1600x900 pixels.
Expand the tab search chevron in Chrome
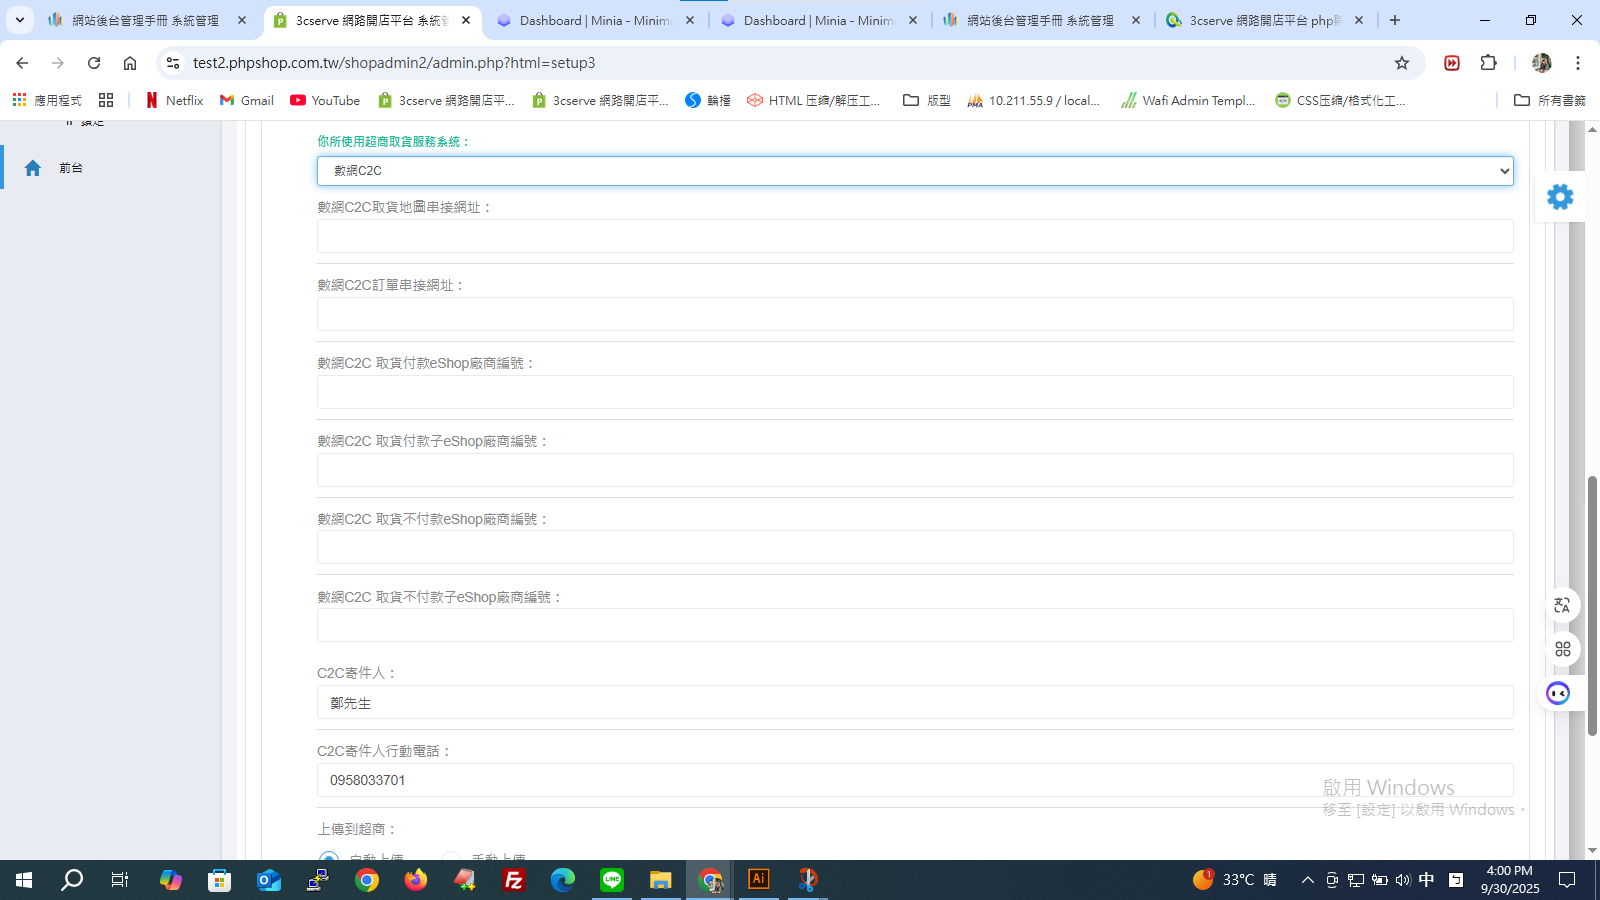coord(19,20)
